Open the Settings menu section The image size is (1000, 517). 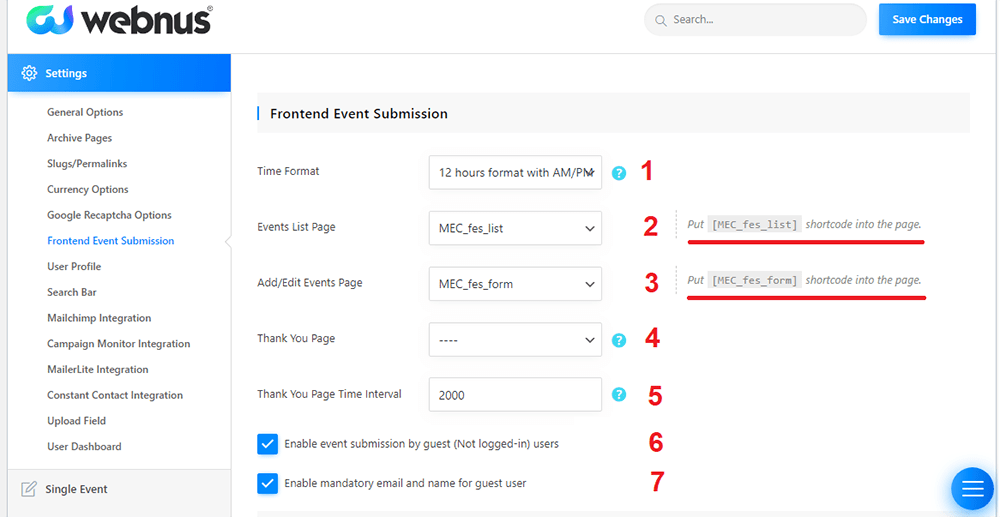[x=119, y=73]
